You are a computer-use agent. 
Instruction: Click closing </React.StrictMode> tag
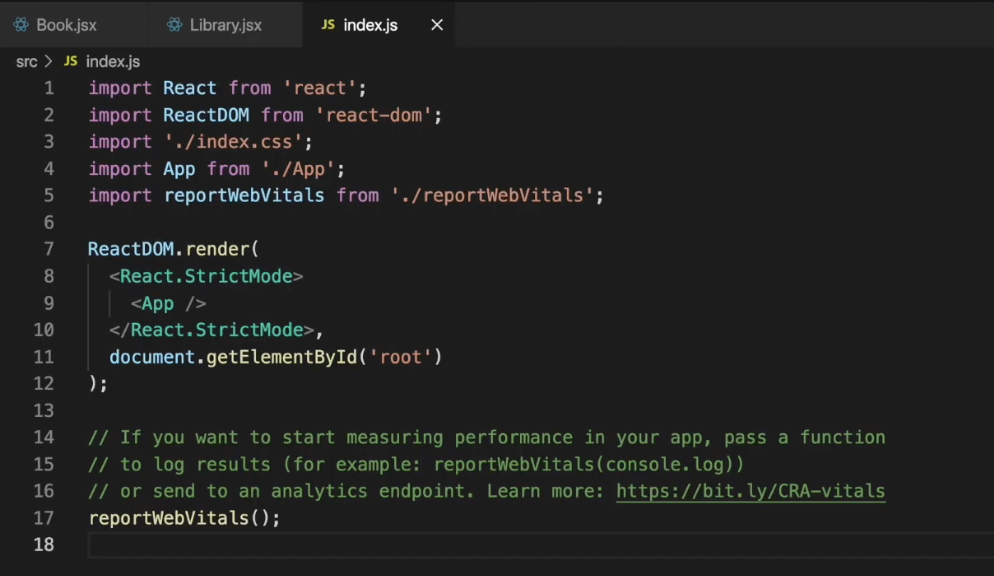click(x=212, y=330)
